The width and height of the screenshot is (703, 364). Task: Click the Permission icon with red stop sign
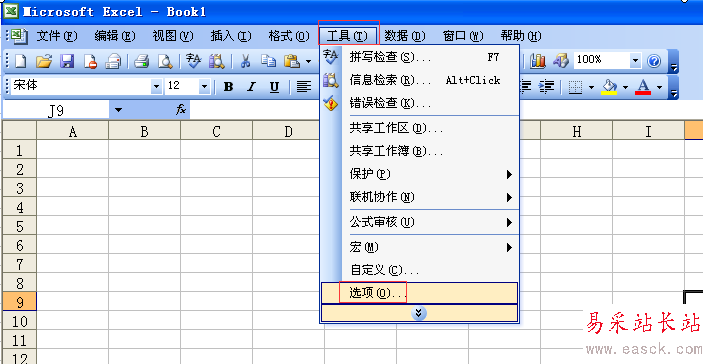pos(90,61)
